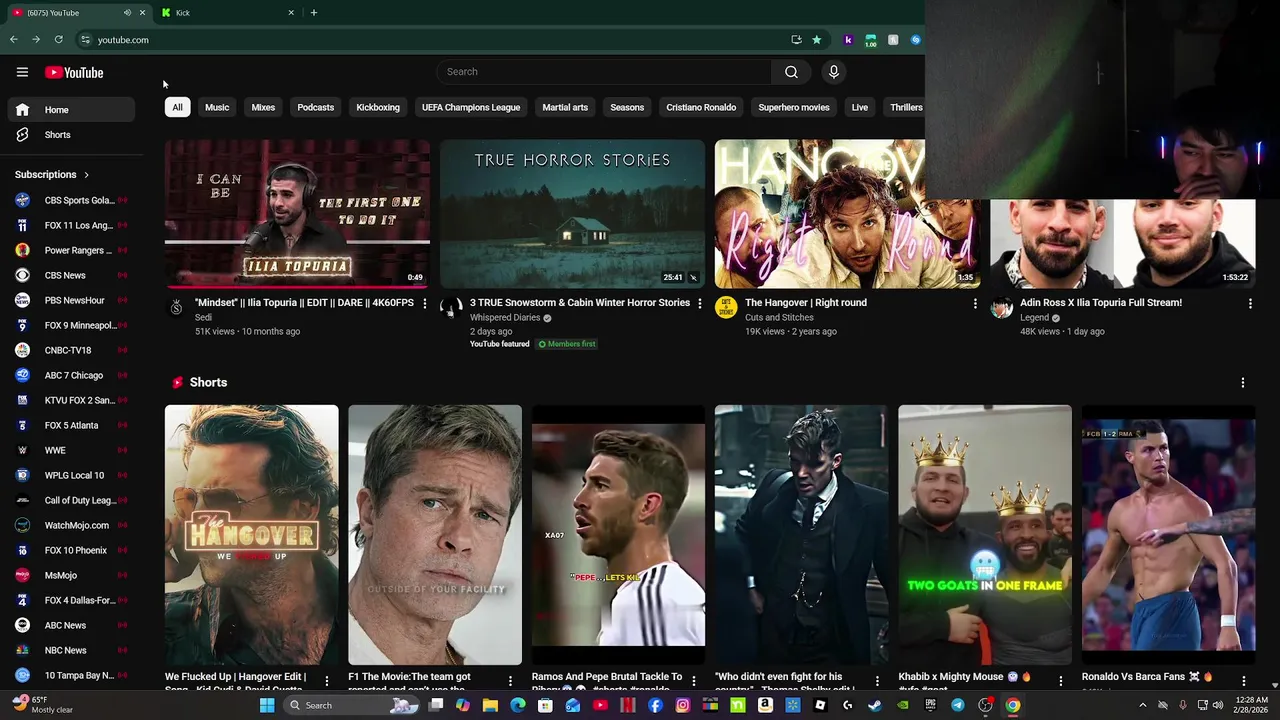Open the Windows Start menu
This screenshot has height=720, width=1280.
point(267,705)
